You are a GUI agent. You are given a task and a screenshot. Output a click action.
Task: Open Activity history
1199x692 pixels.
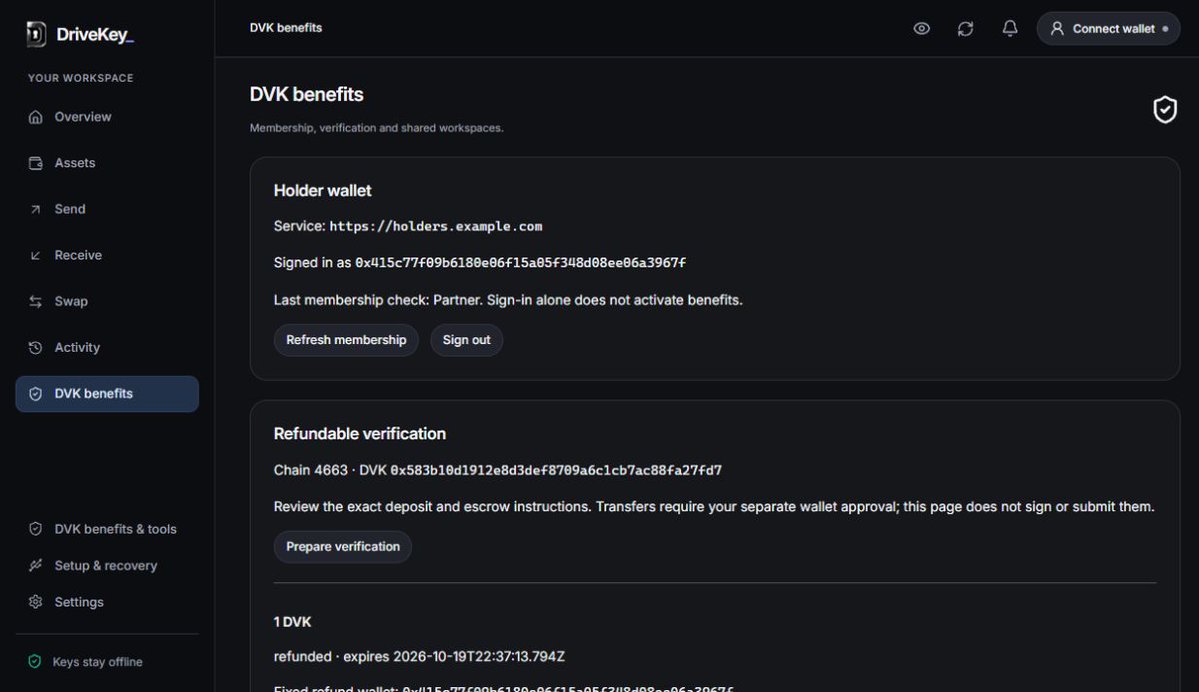107,347
